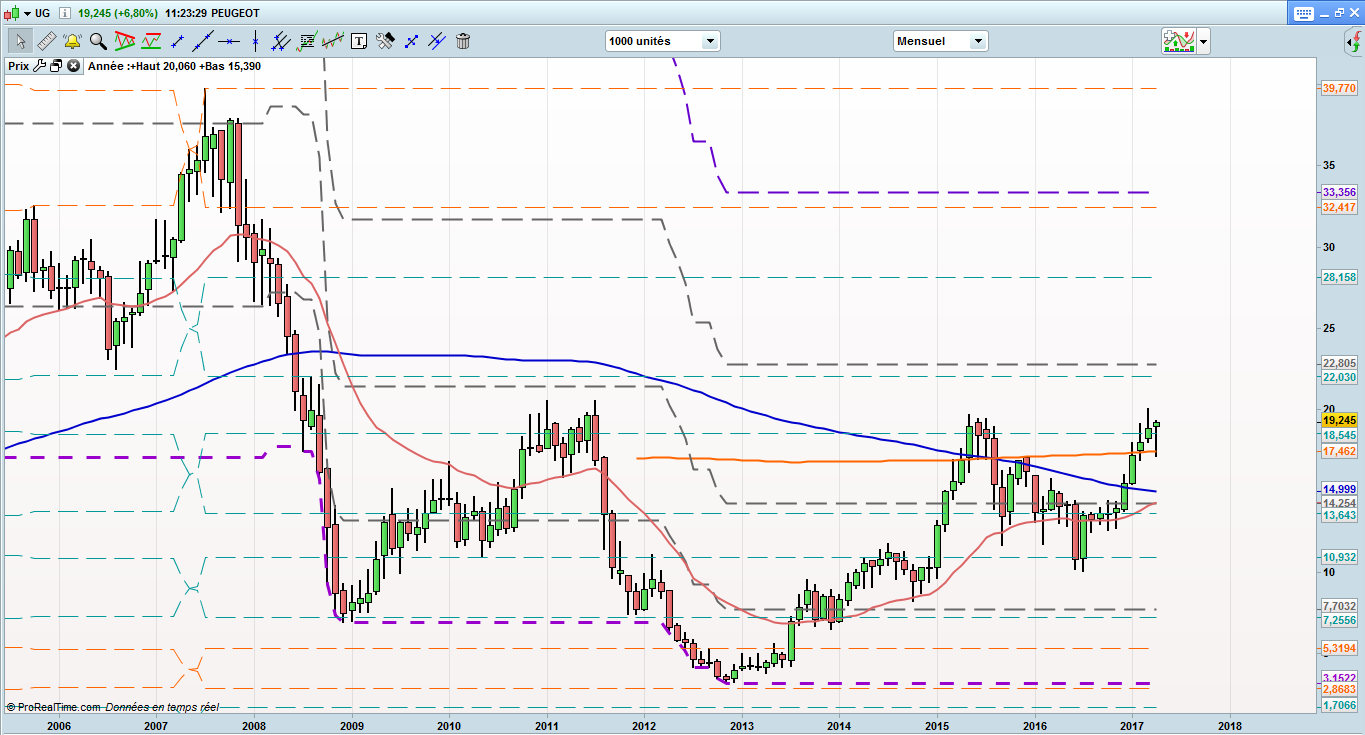Choose the crossed-out line tool
This screenshot has width=1365, height=735.
pyautogui.click(x=437, y=41)
